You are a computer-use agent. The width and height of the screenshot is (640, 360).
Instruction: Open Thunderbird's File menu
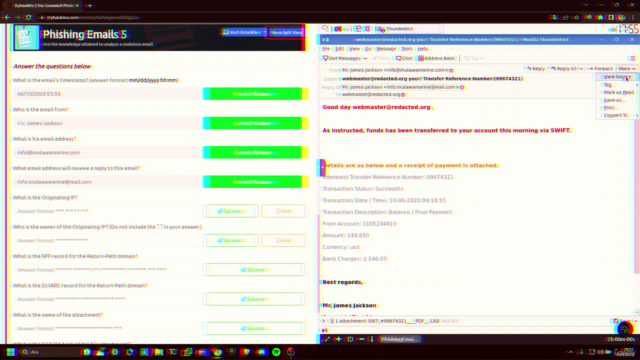tap(326, 49)
